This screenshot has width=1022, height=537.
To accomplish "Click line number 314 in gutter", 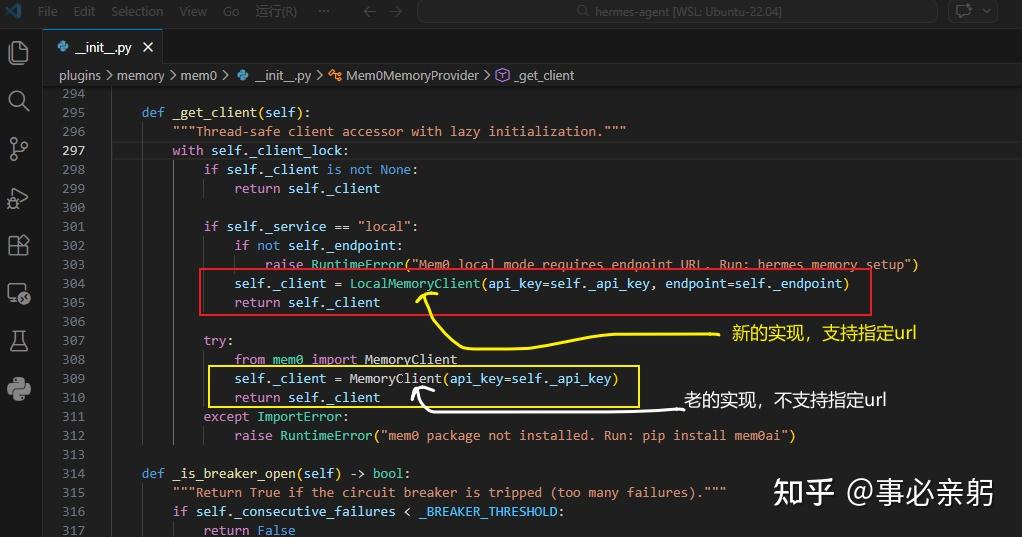I will tap(73, 474).
